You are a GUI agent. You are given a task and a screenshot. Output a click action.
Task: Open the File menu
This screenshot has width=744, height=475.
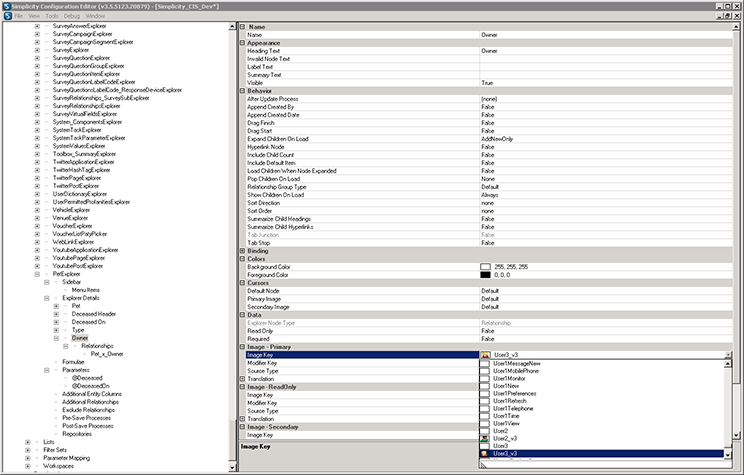point(19,16)
